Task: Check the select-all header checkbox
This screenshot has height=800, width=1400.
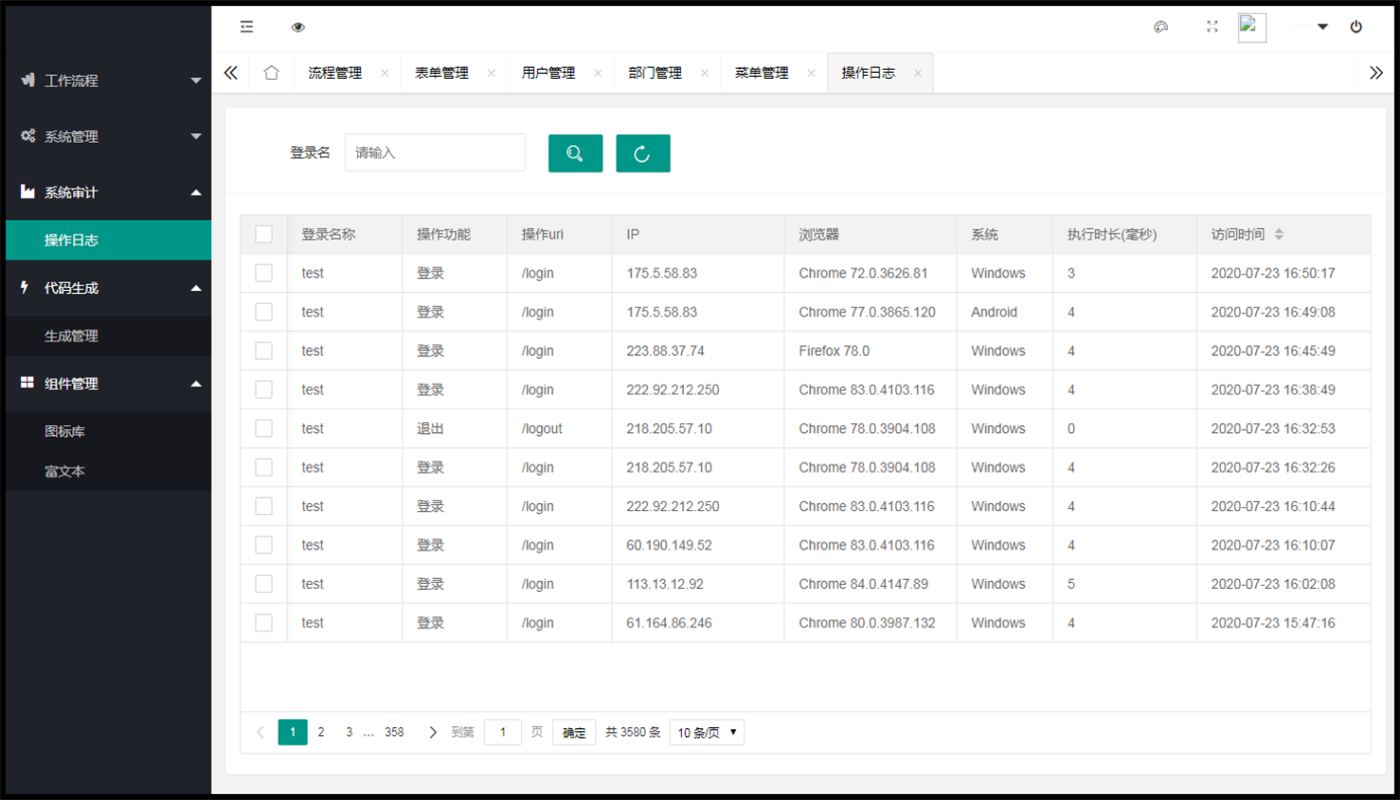Action: [264, 234]
